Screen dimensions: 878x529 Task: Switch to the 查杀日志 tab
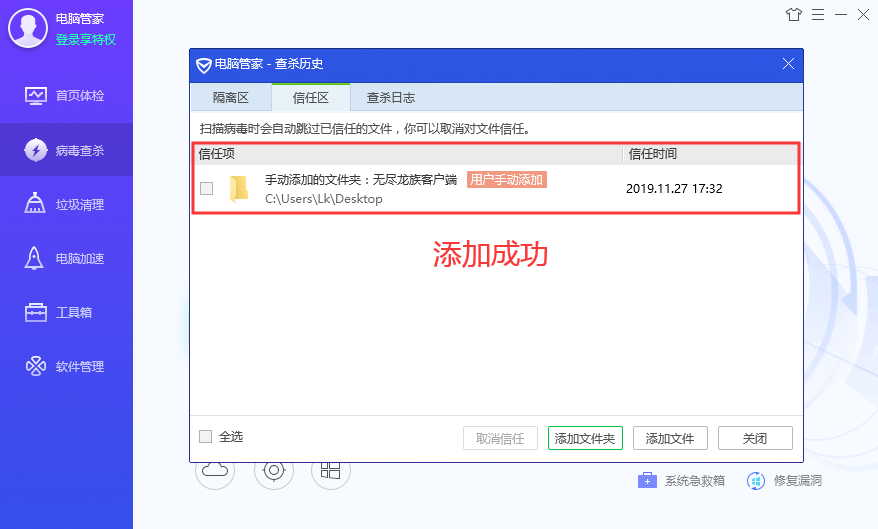pyautogui.click(x=391, y=97)
